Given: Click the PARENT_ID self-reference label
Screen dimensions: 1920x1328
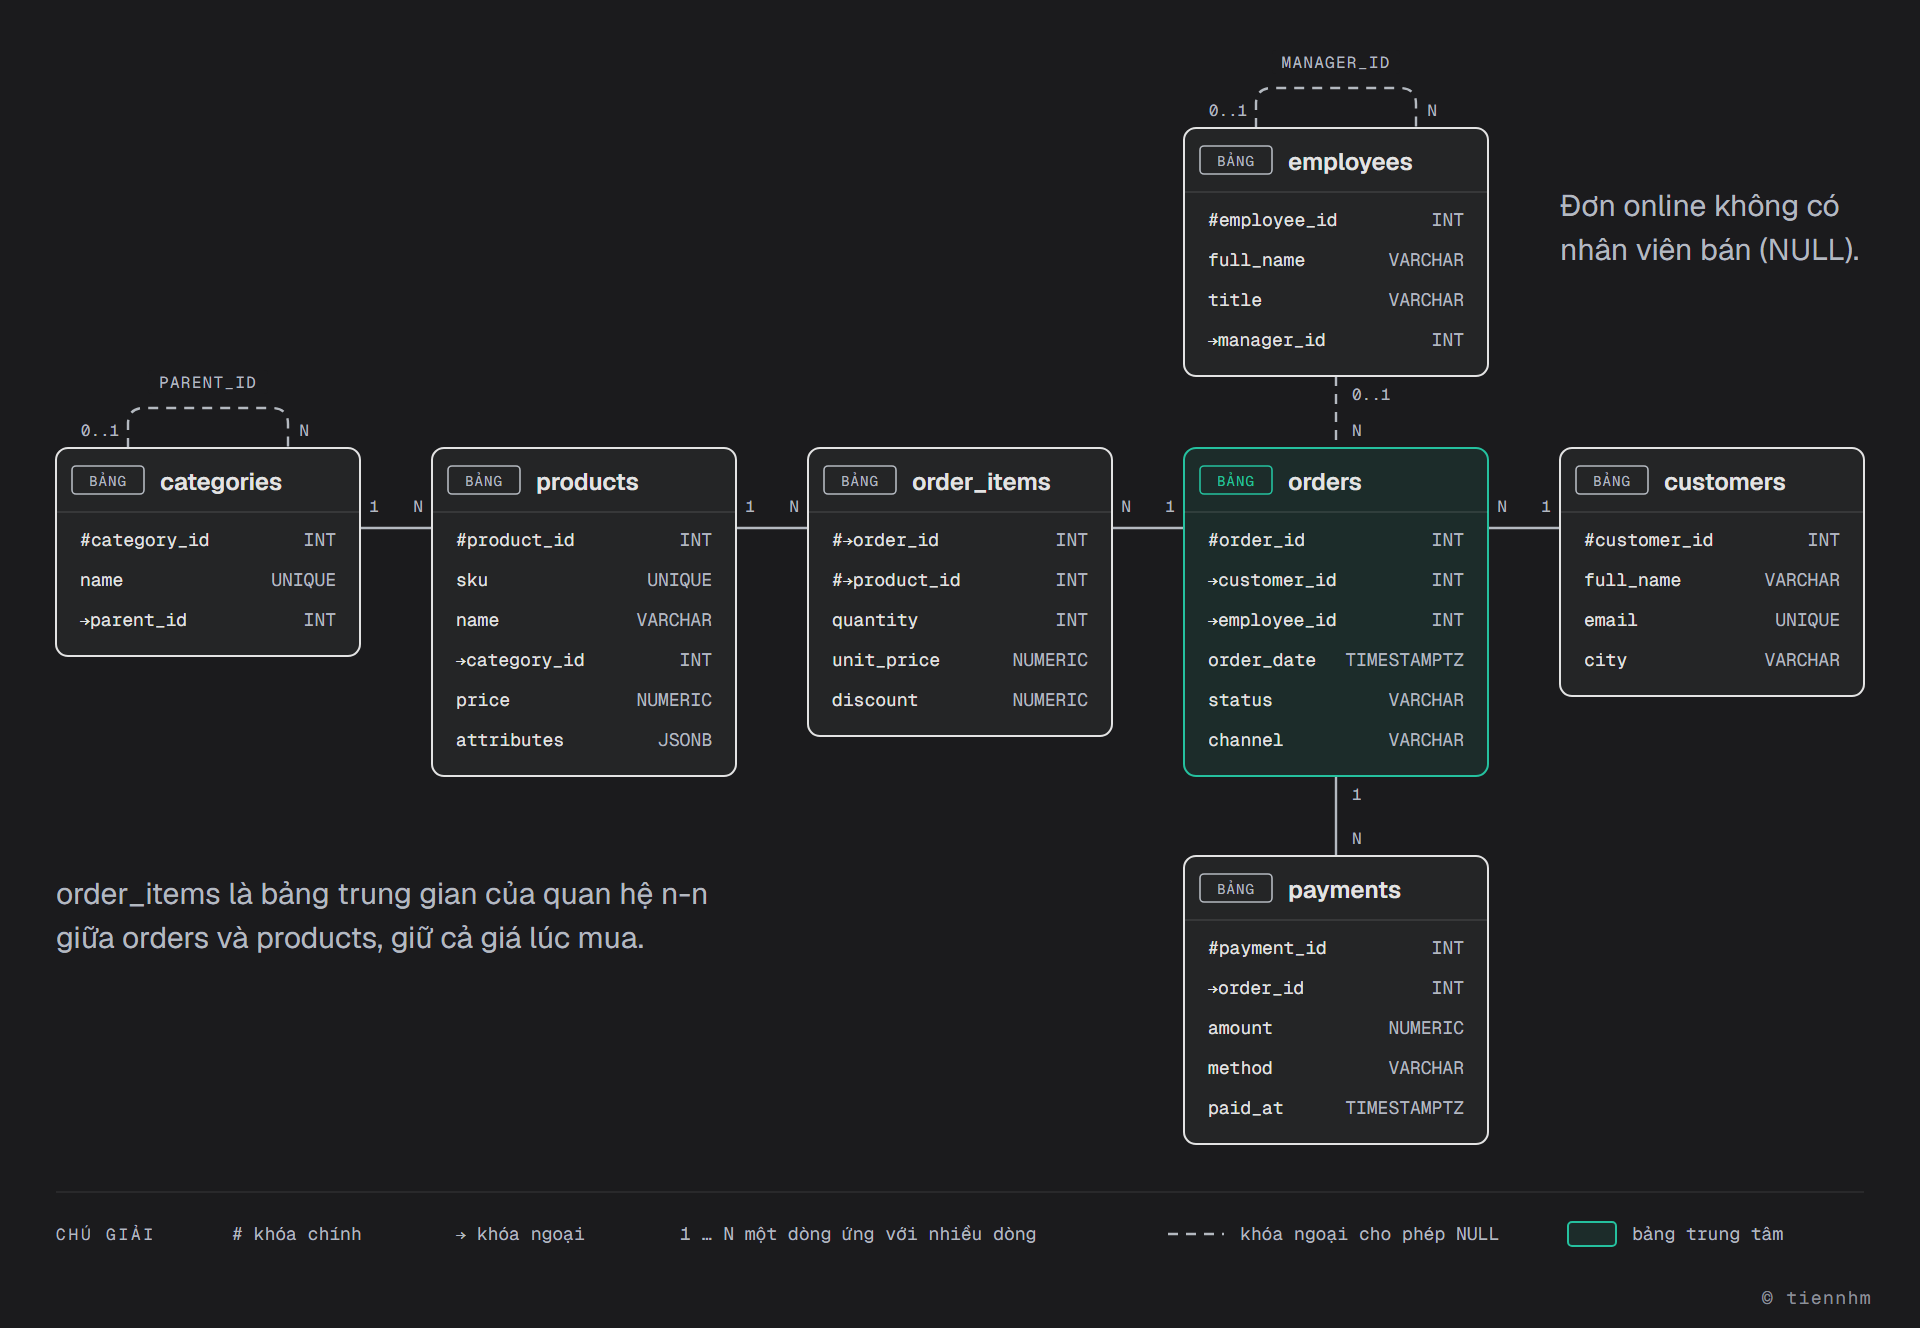Looking at the screenshot, I should (208, 382).
